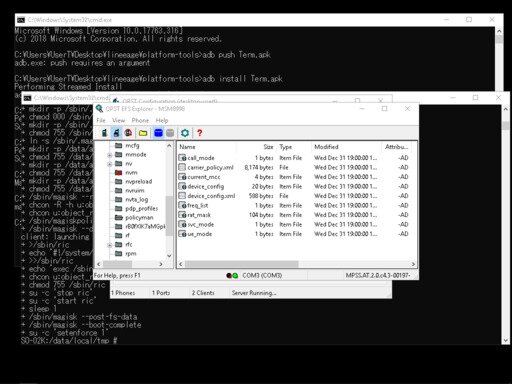Select the rpm folder in tree

(x=131, y=254)
